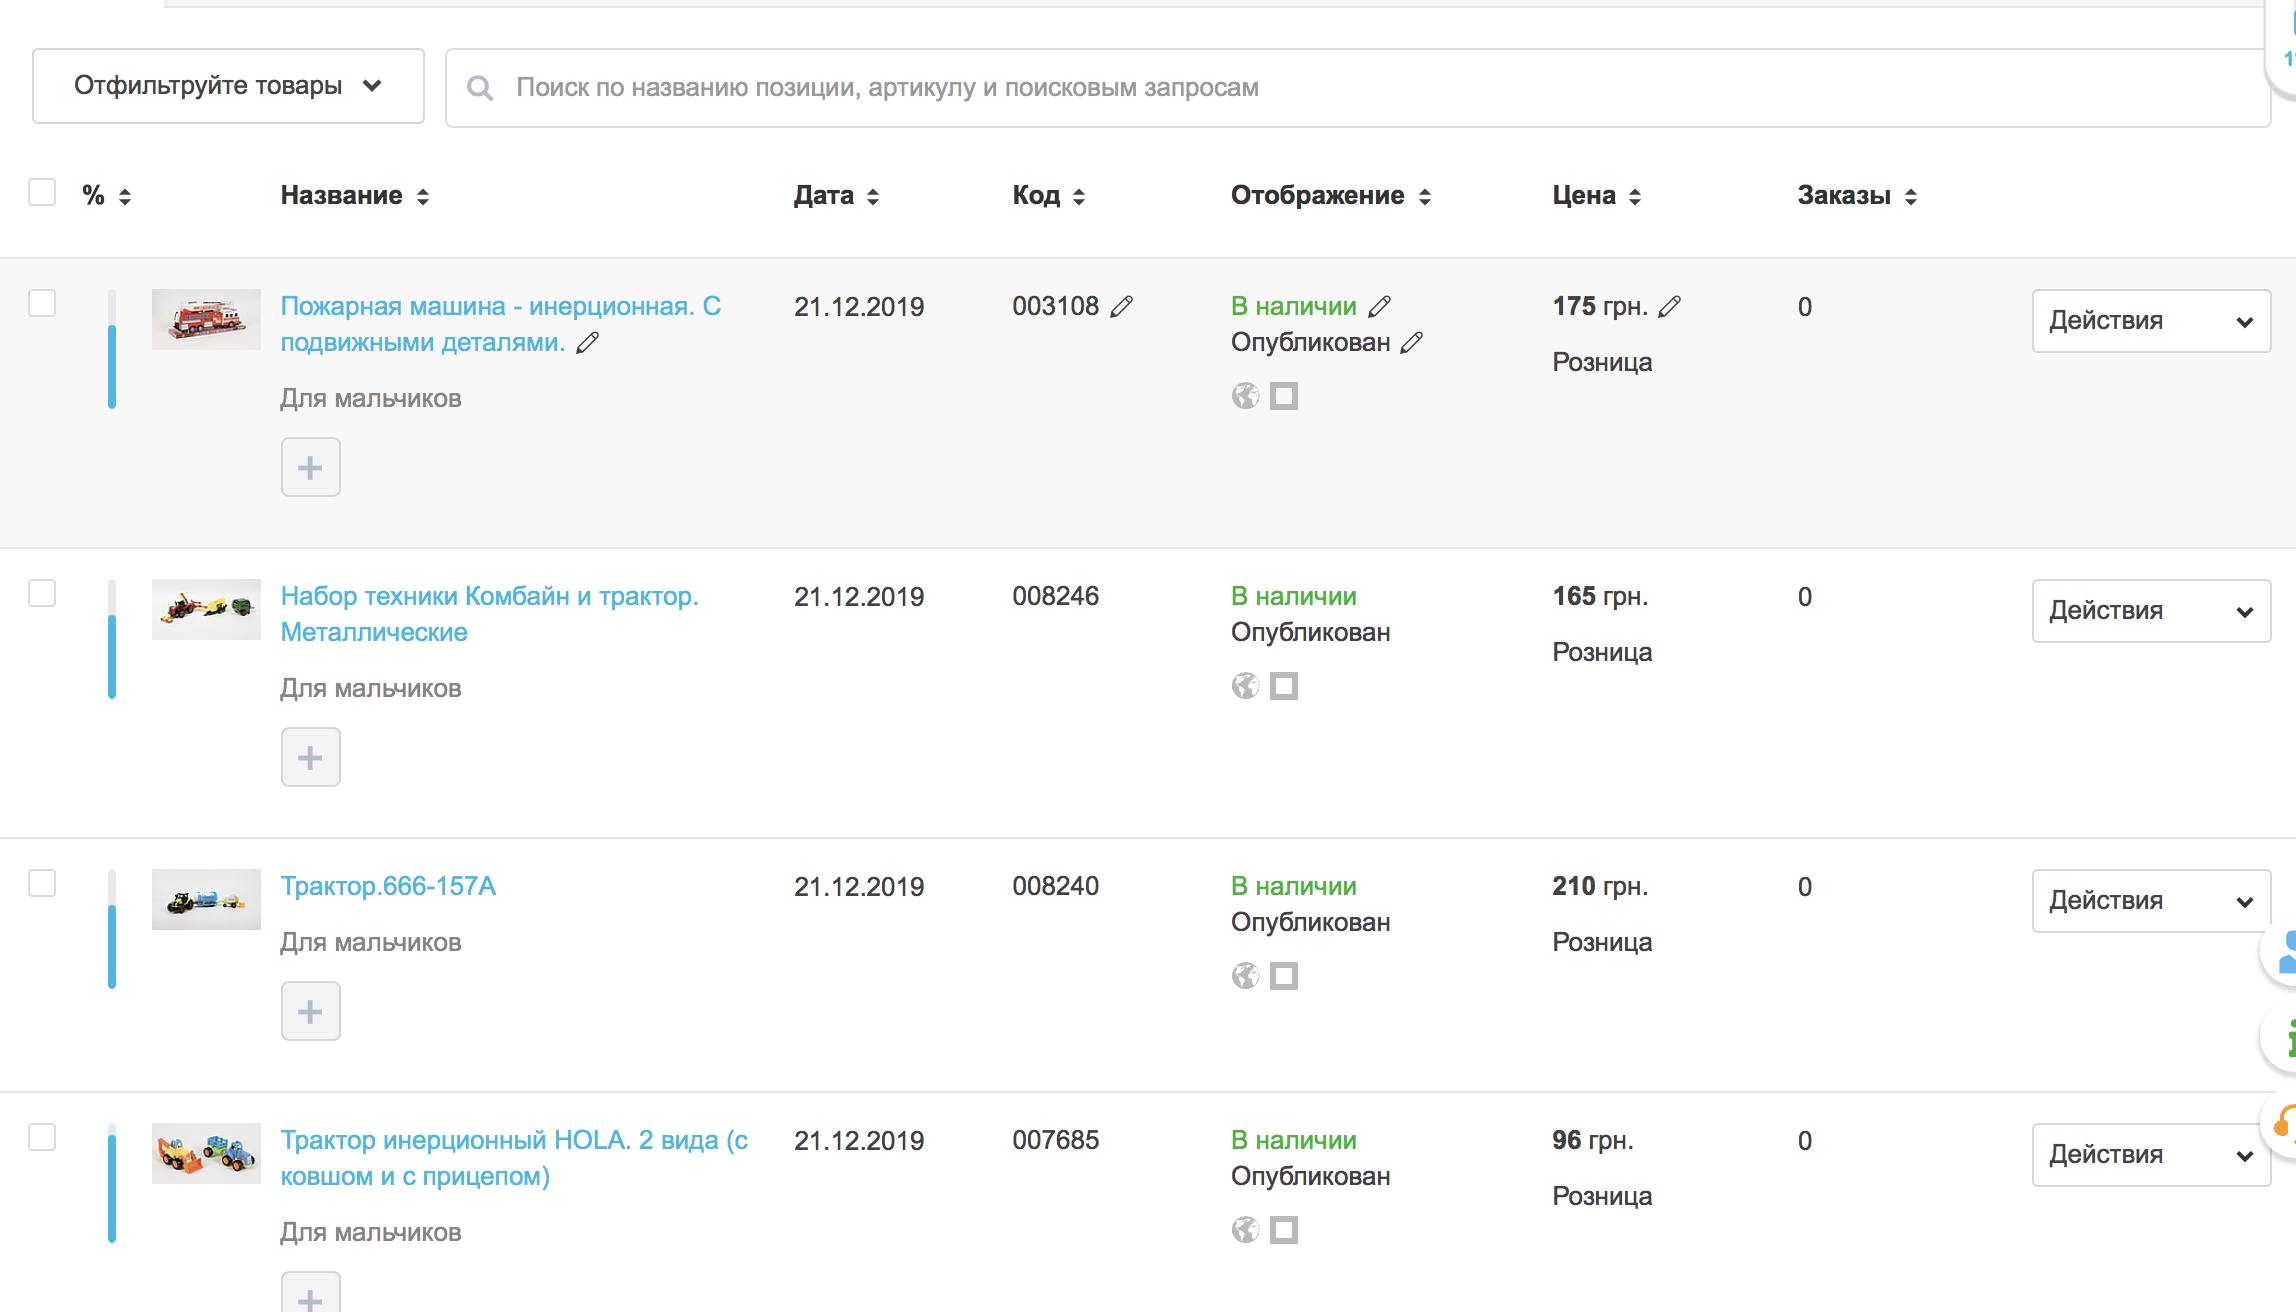Sort by Дата column header

pos(836,196)
